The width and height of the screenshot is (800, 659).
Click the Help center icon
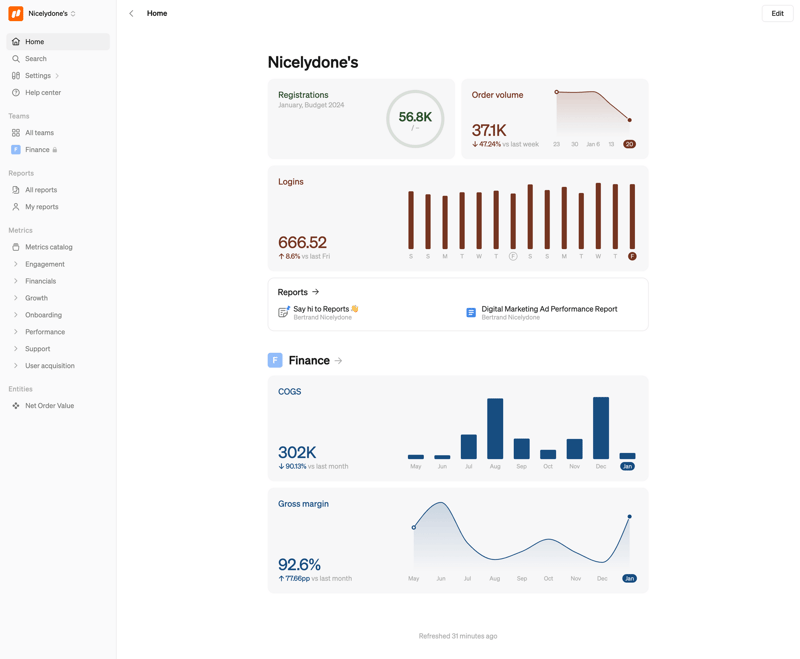(14, 92)
